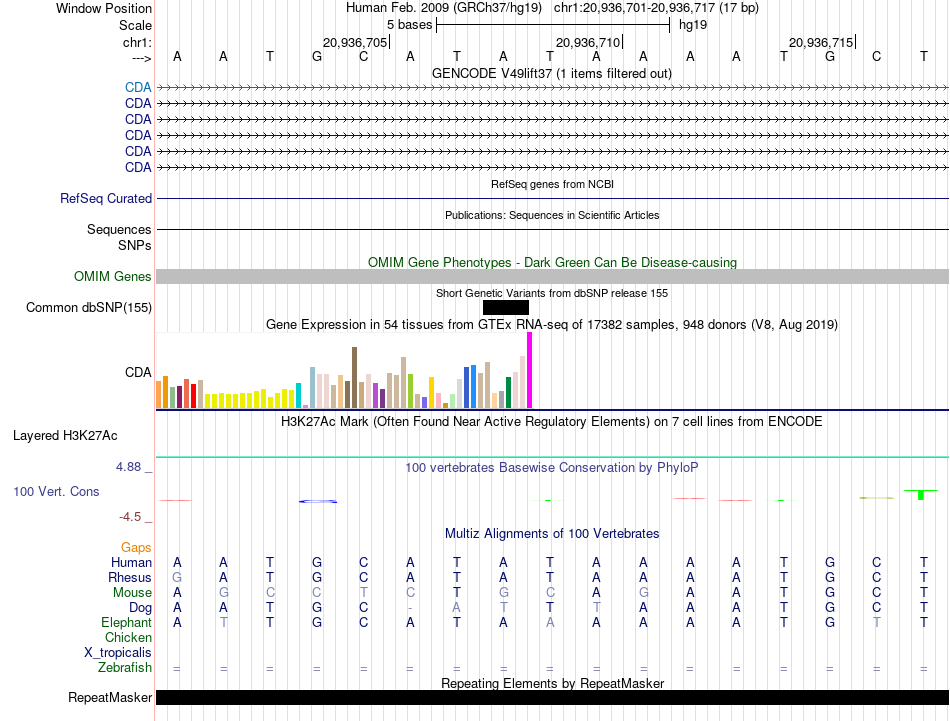
Task: Select the Zebrafish alignment row label
Action: [125, 667]
